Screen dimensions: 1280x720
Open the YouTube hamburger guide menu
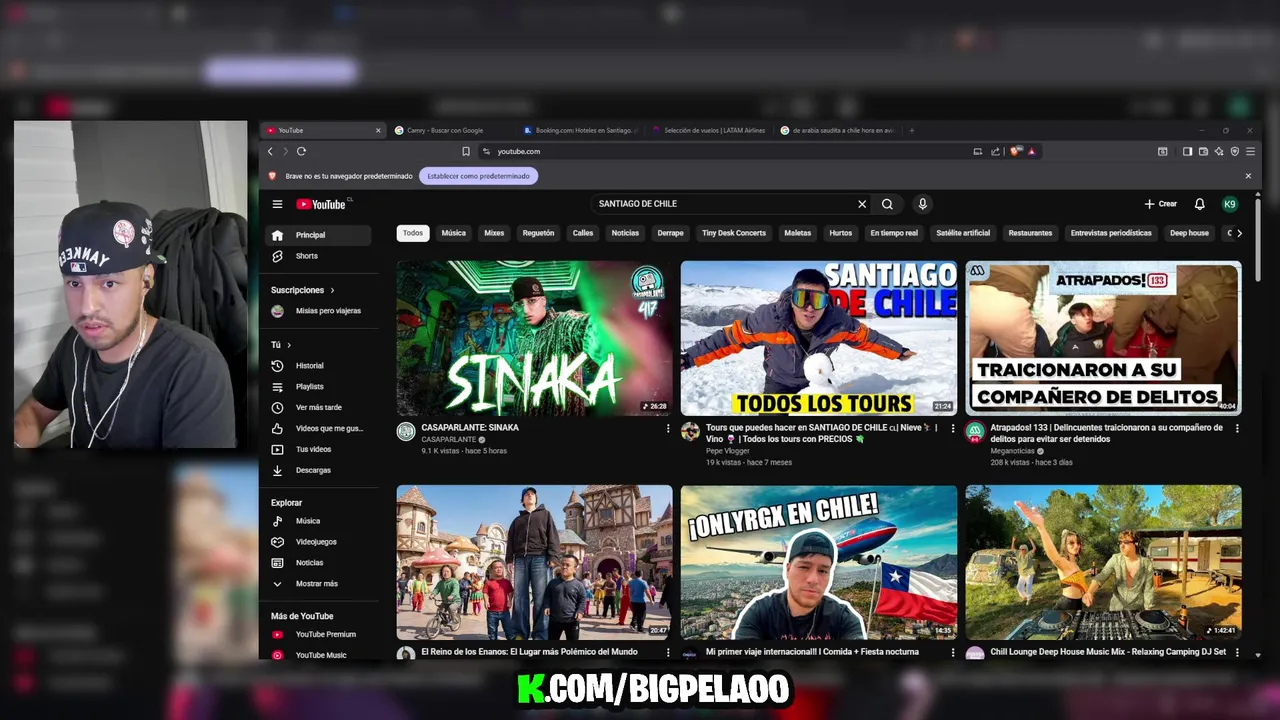277,204
